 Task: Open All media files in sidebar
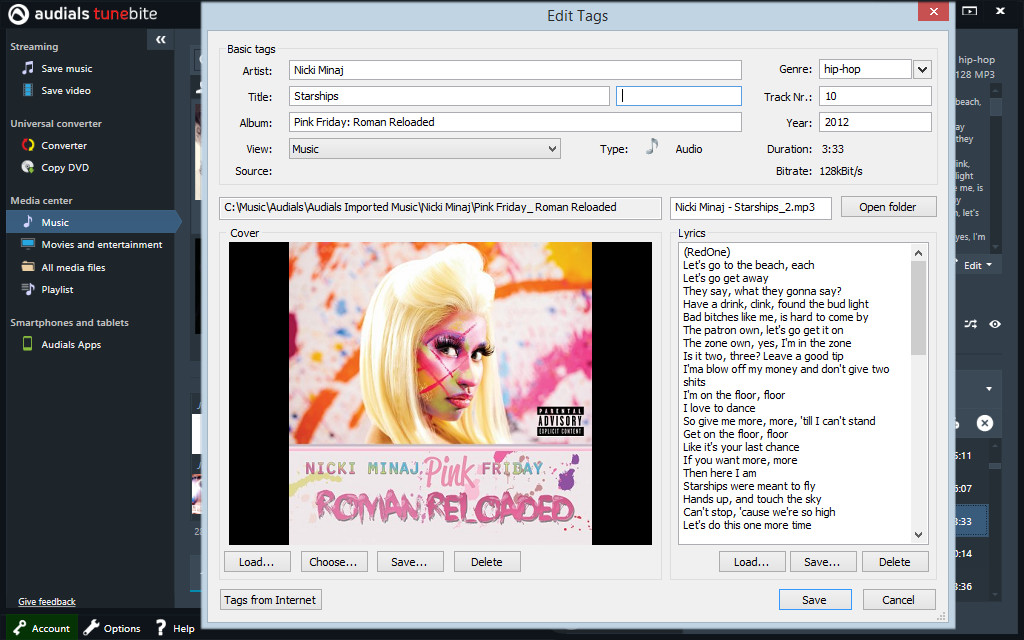click(73, 268)
